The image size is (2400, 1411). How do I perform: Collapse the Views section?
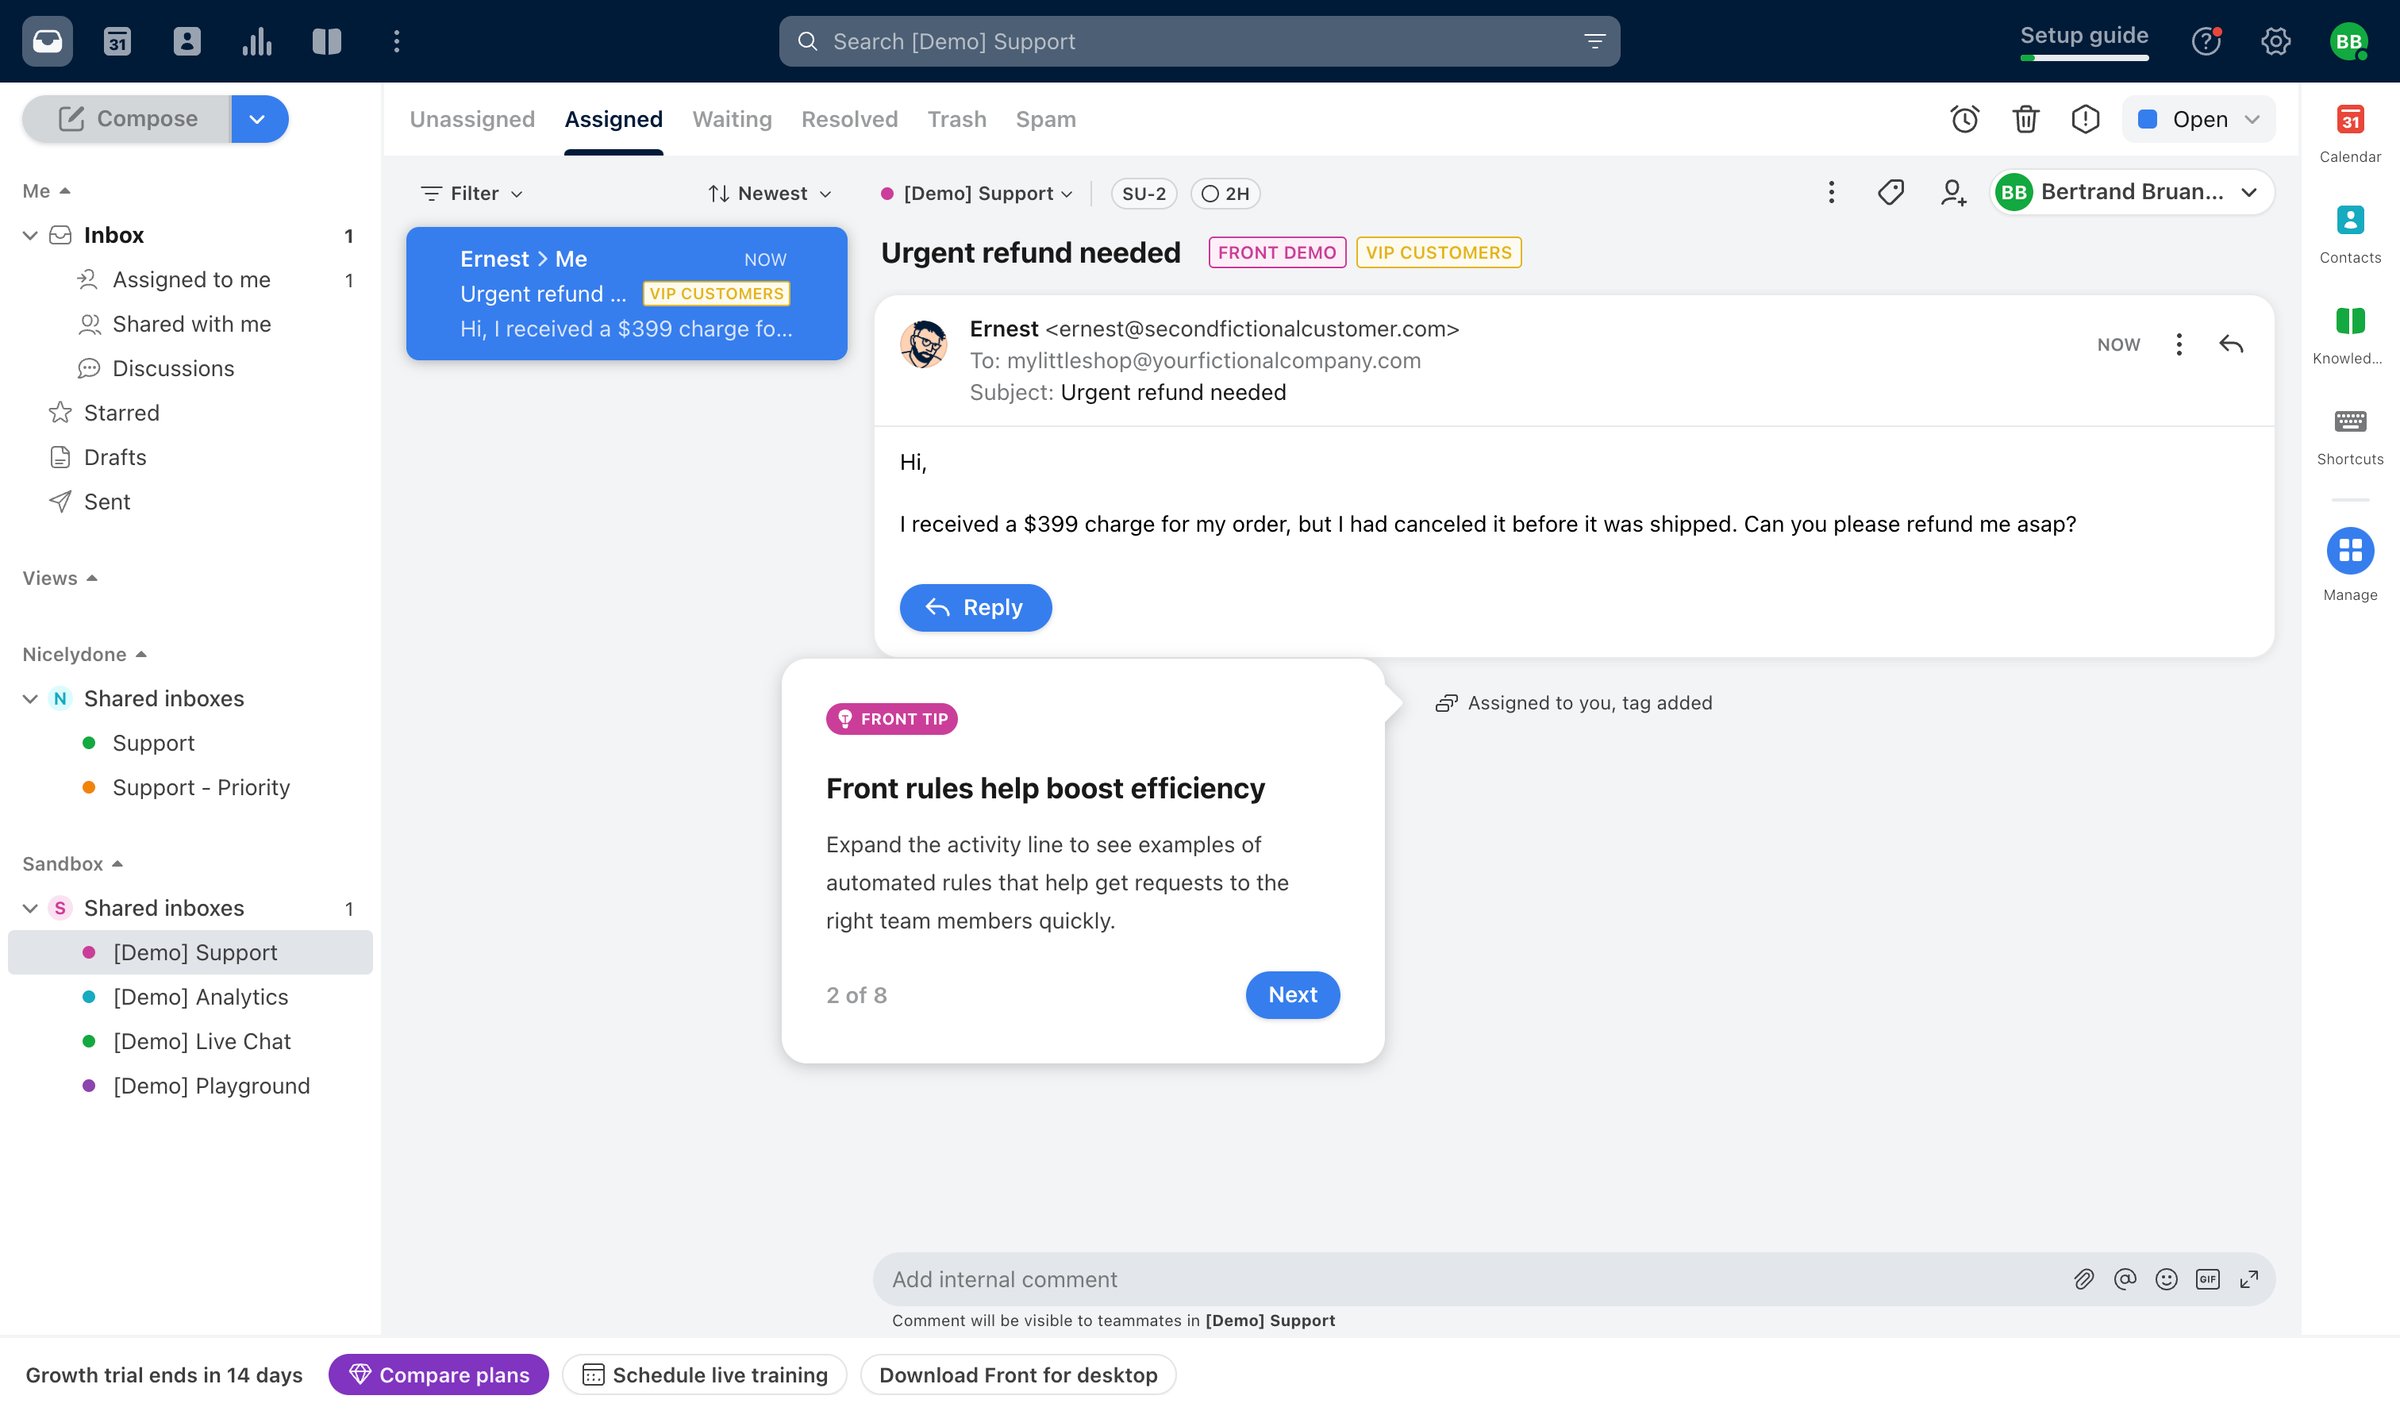pyautogui.click(x=60, y=578)
